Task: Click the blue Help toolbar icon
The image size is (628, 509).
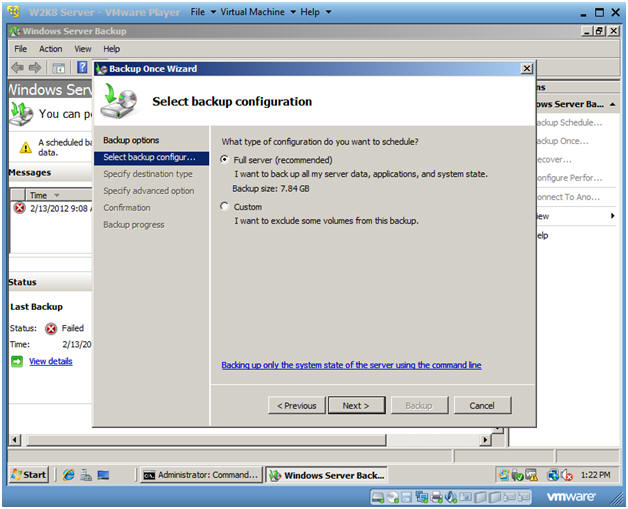Action: click(82, 67)
